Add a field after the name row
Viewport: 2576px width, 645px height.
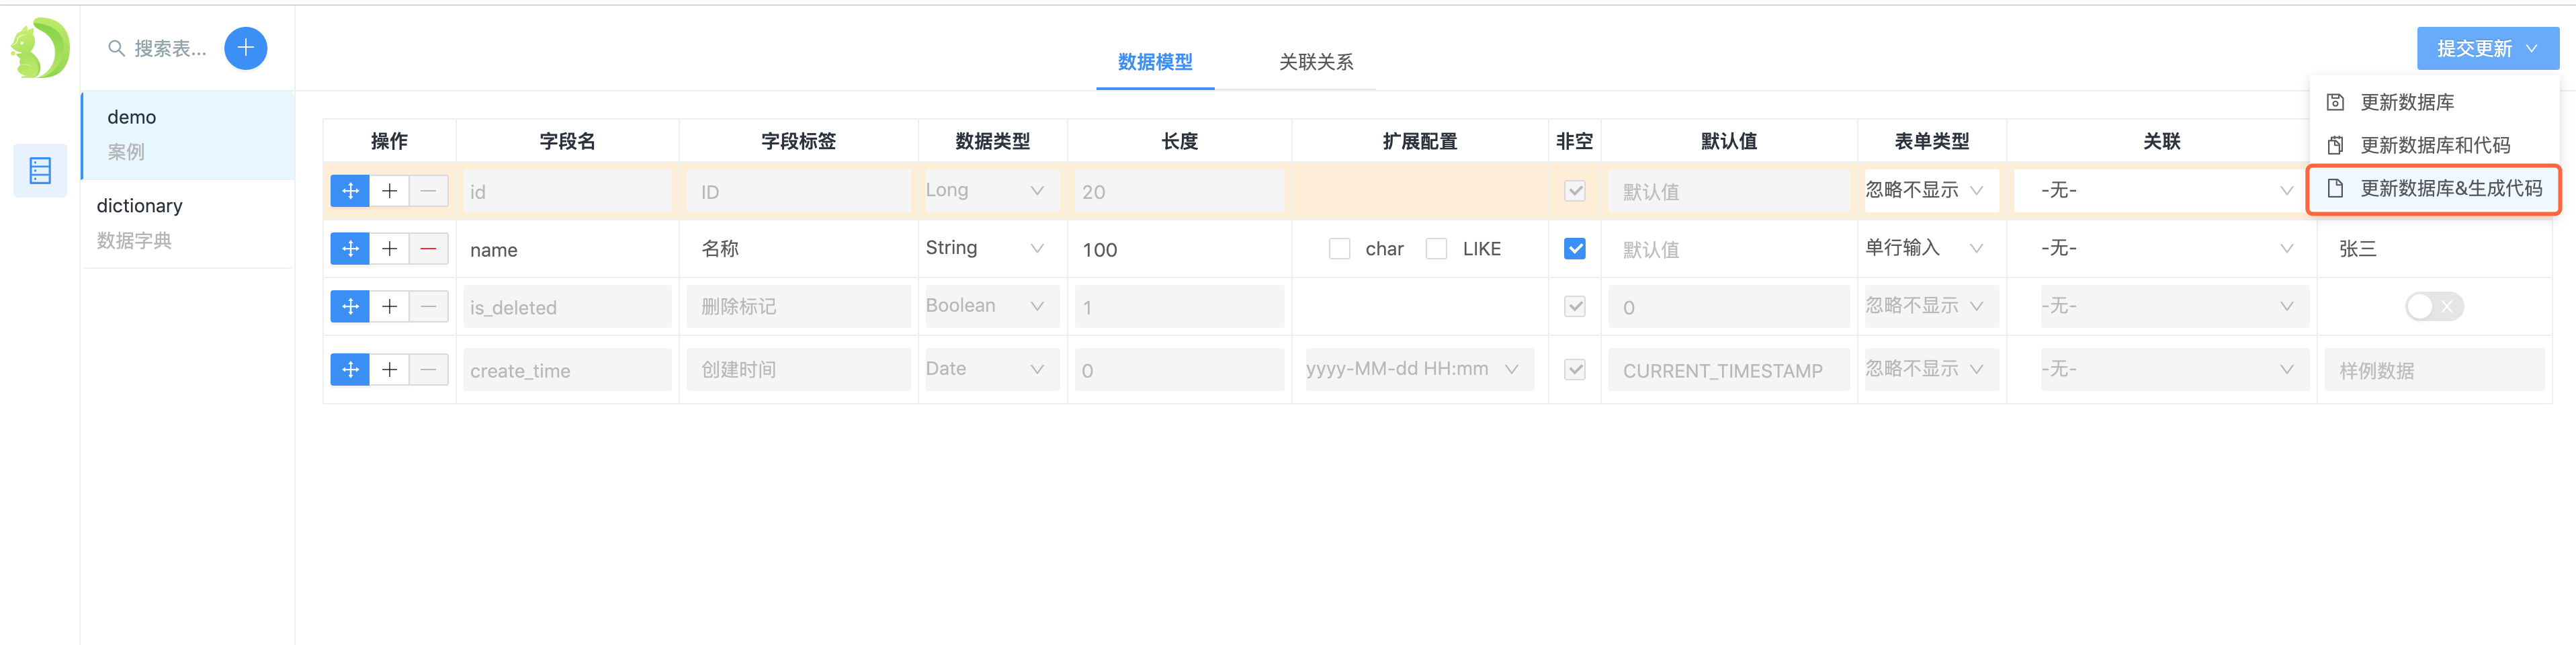click(x=390, y=249)
